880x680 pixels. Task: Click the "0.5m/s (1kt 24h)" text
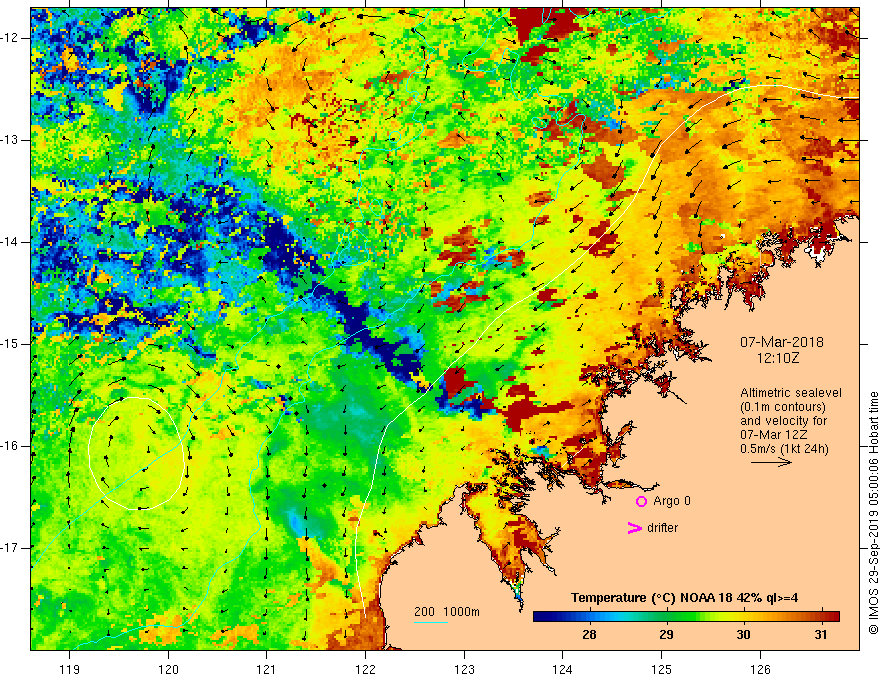(x=784, y=449)
